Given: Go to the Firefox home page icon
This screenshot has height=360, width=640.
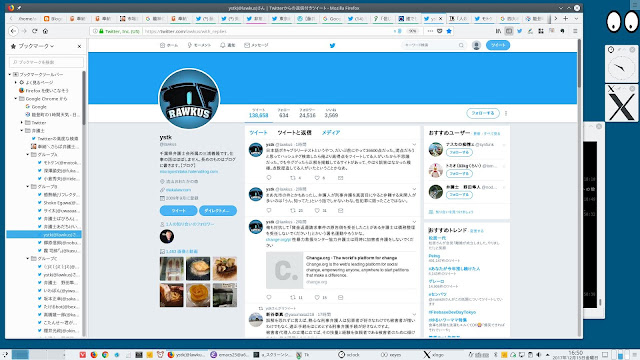Looking at the screenshot, I should click(x=45, y=31).
